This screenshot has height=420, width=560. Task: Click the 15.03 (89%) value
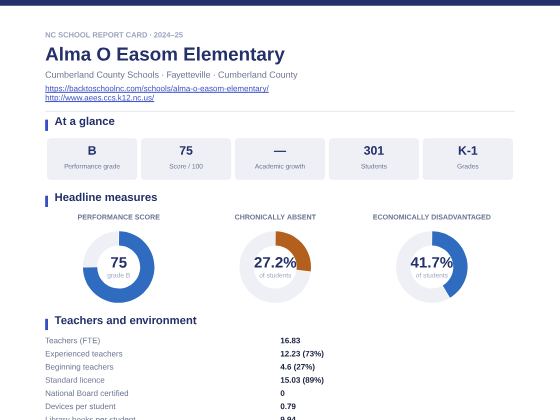[302, 380]
